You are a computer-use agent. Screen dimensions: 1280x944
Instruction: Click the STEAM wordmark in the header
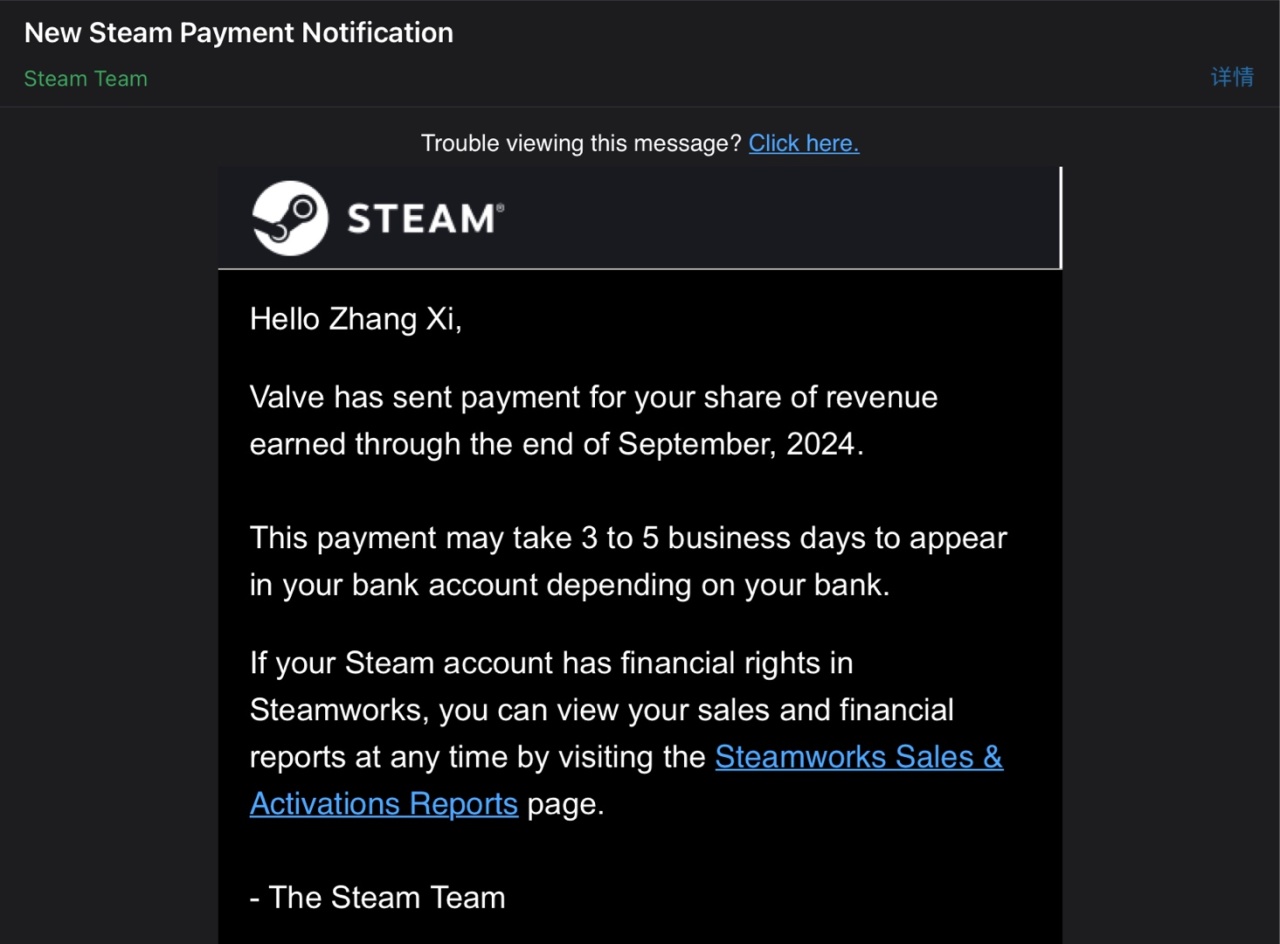coord(425,218)
